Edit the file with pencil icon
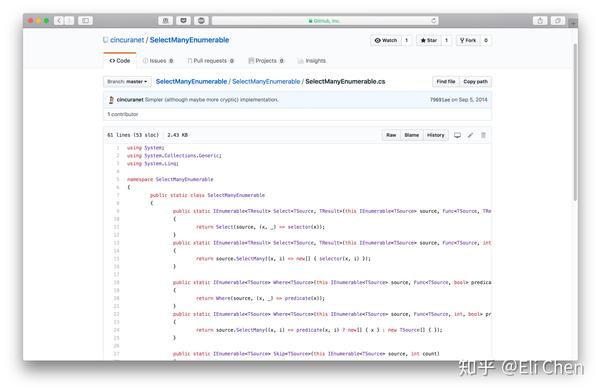Viewport: 600px width, 392px height. coord(470,135)
